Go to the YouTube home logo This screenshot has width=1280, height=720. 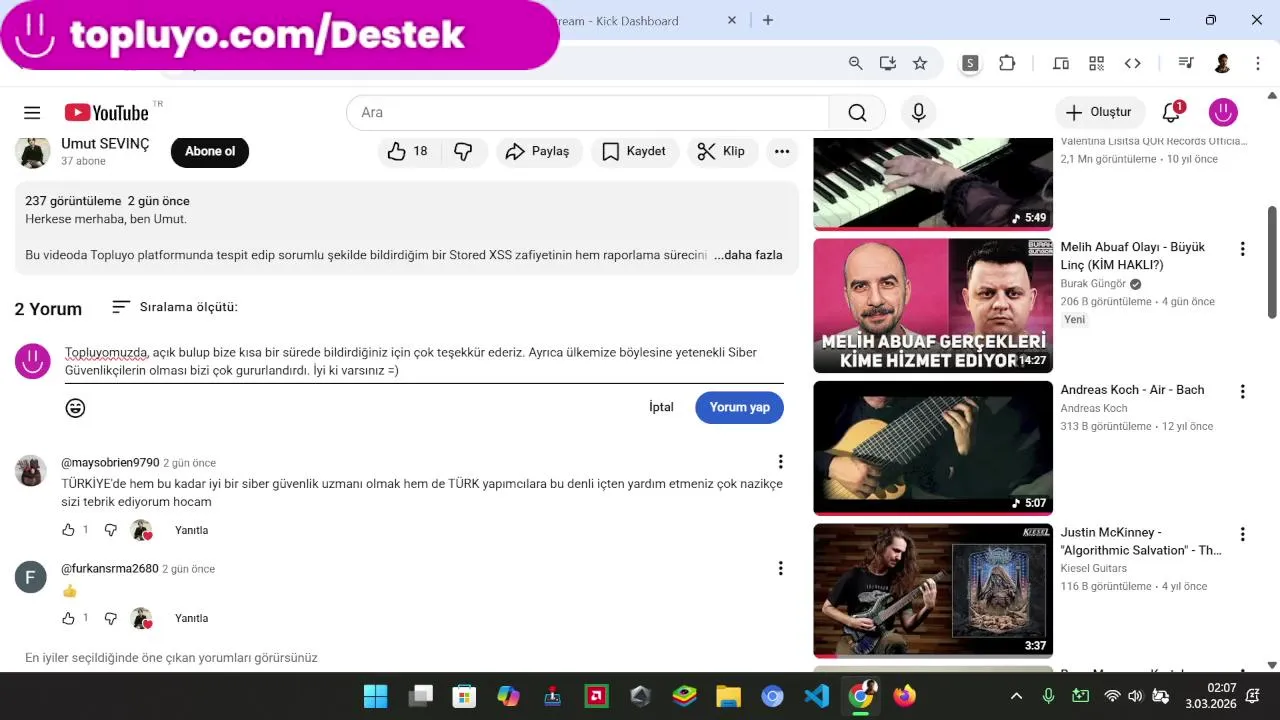[107, 113]
